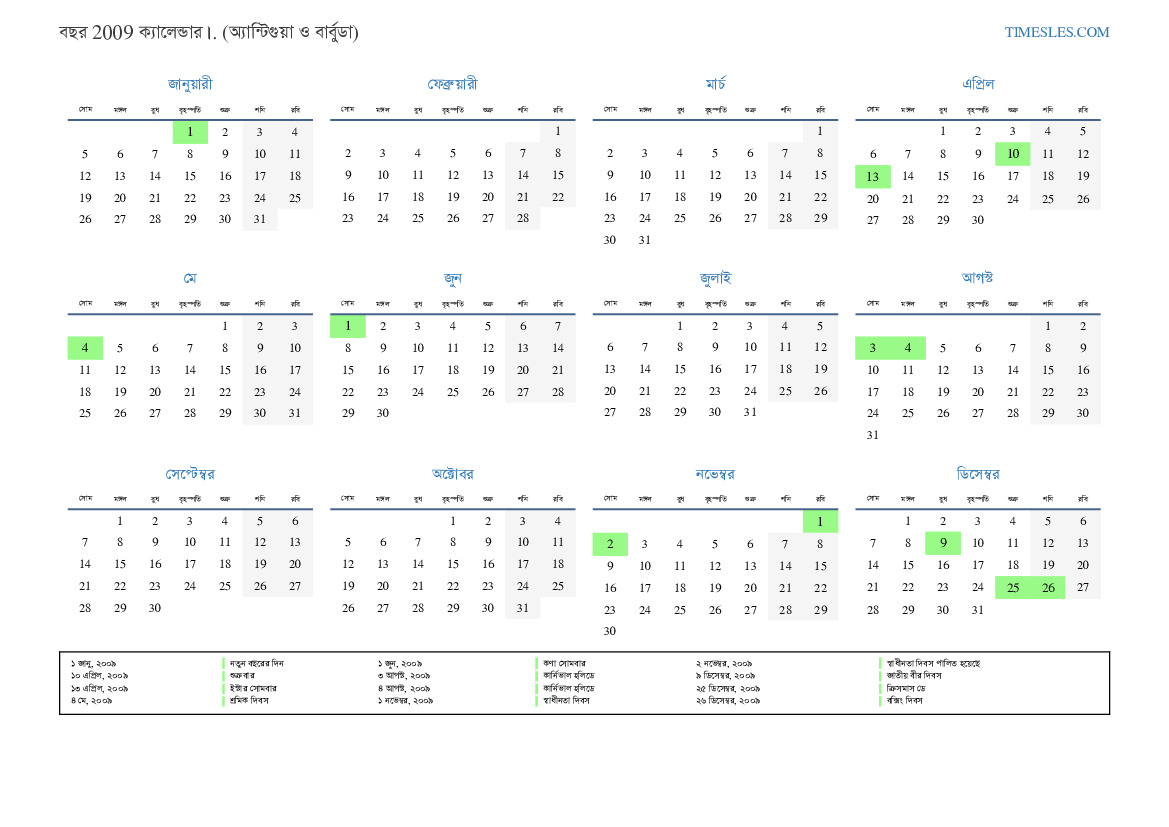Select the অক্টোবর (October) month heading

453,474
